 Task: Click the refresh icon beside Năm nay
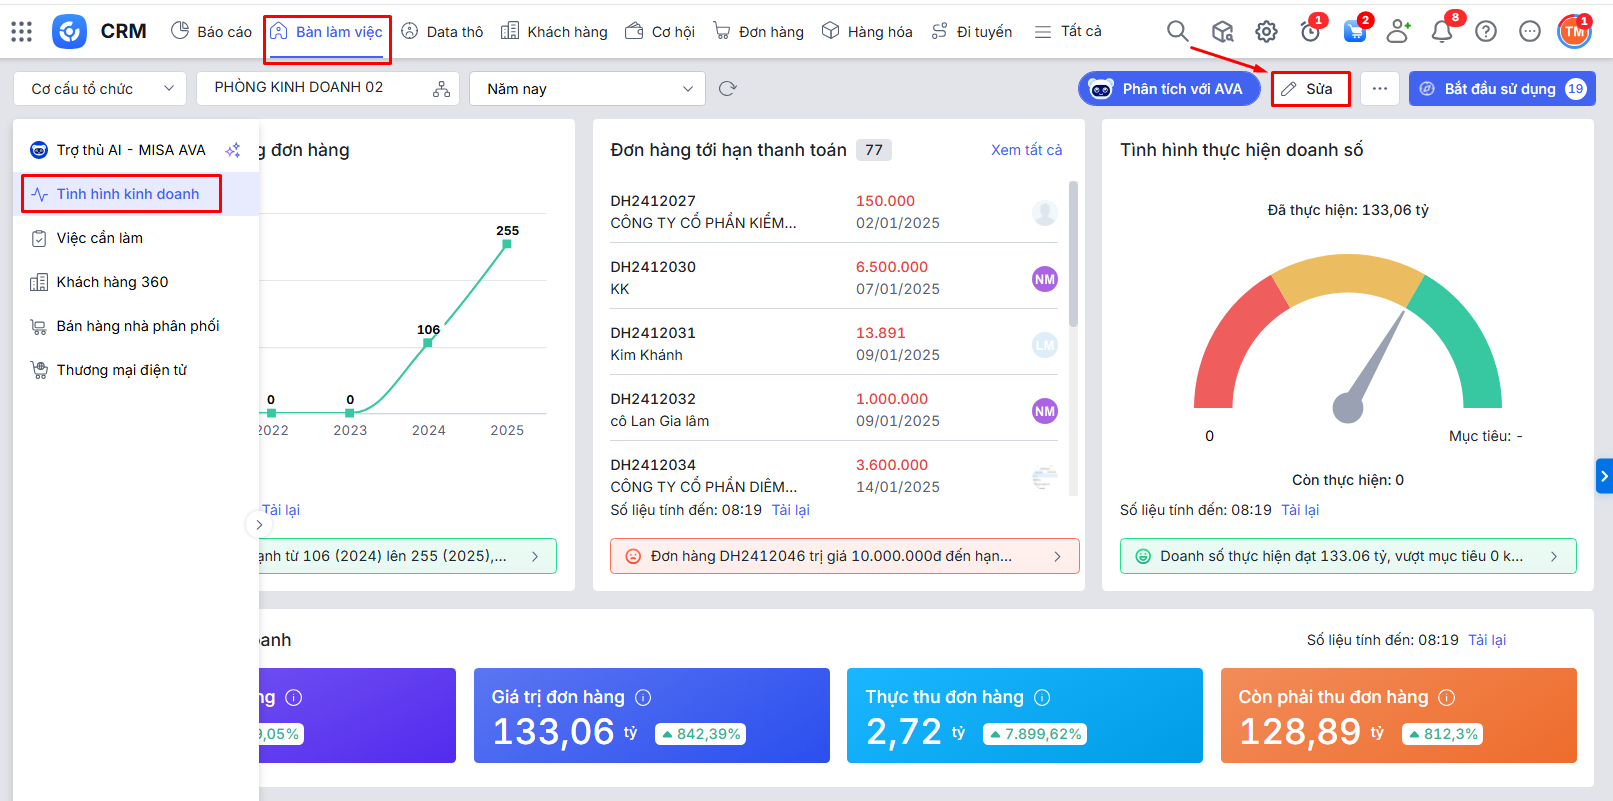728,89
